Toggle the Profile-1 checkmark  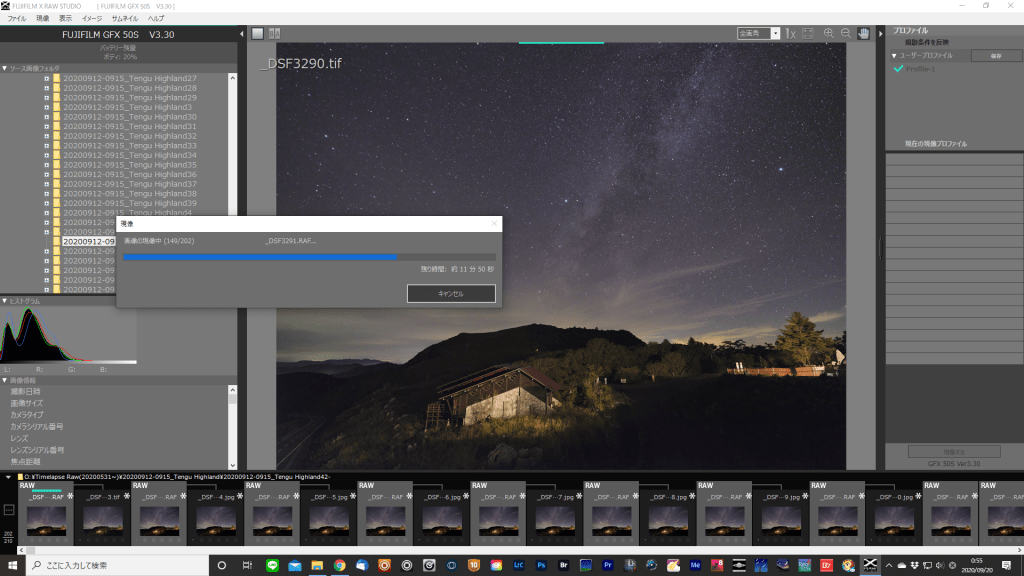[x=899, y=69]
